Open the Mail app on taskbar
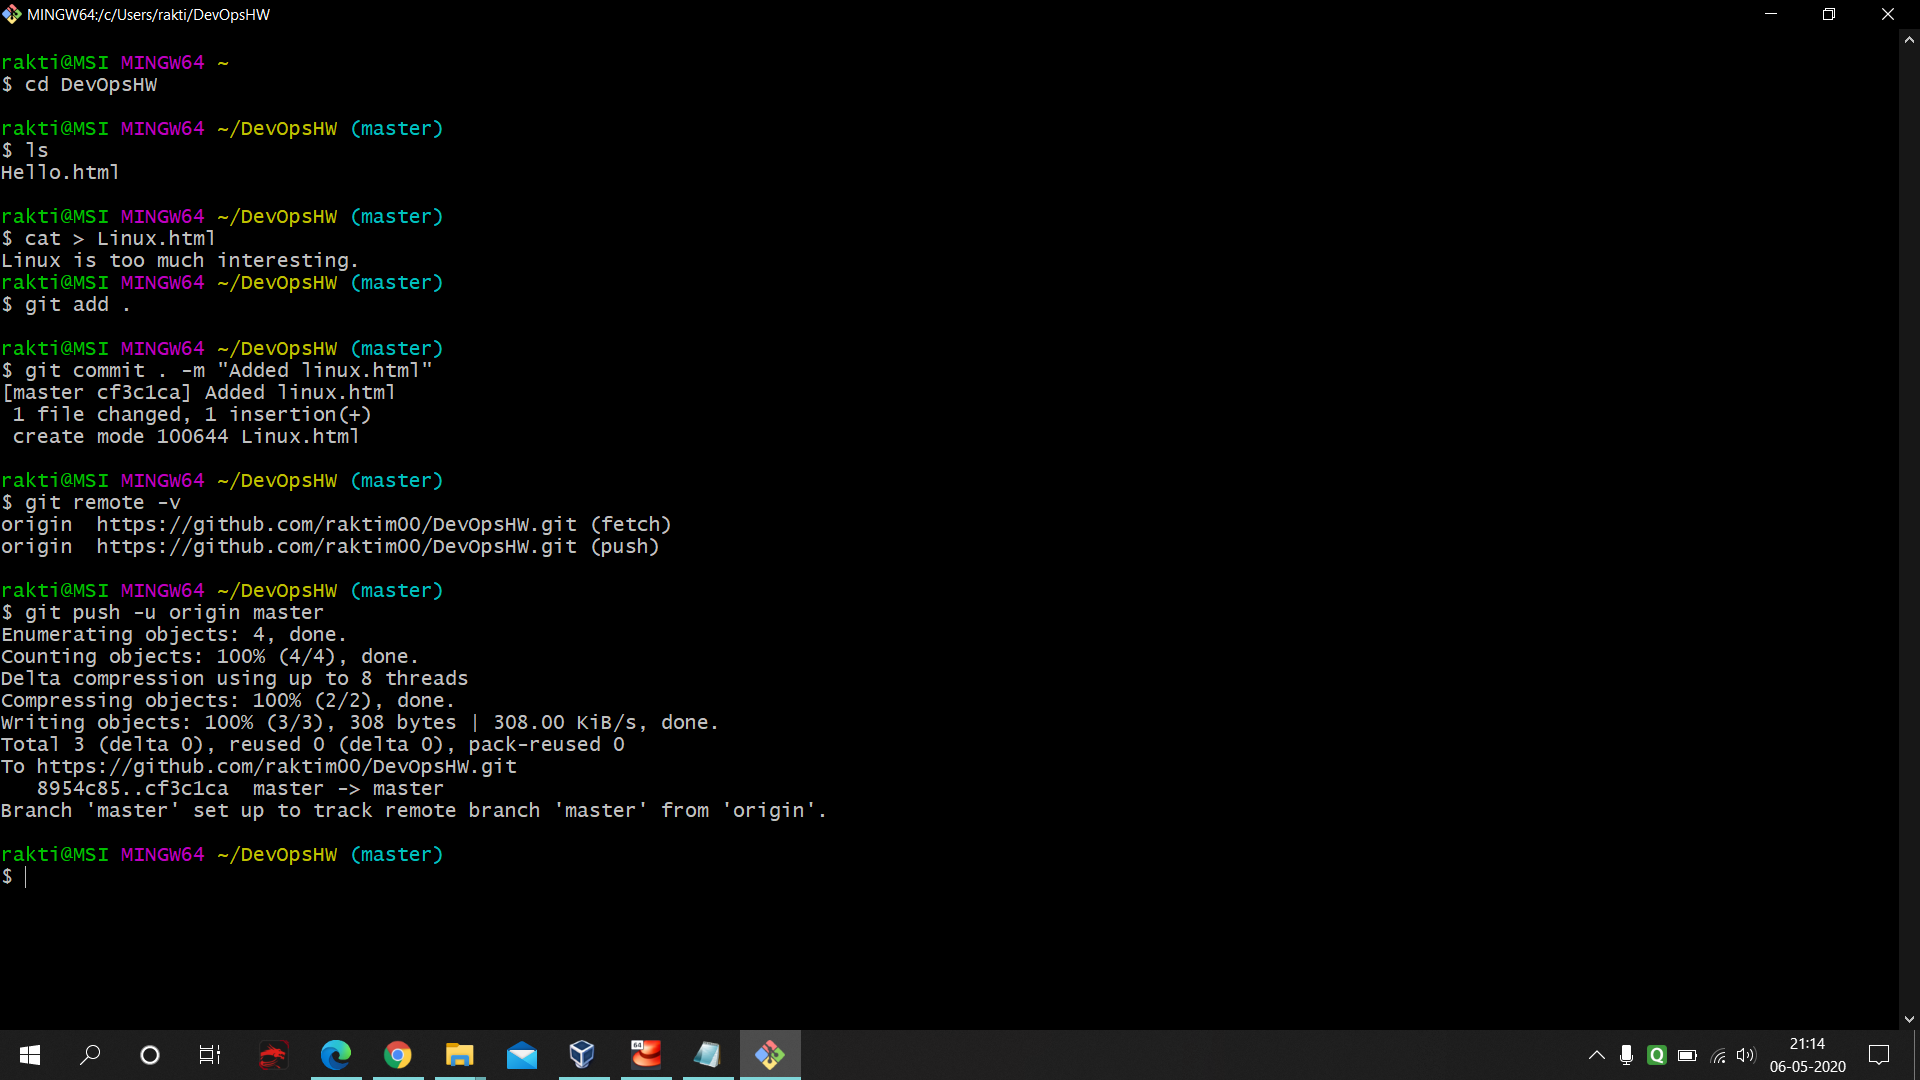This screenshot has width=1920, height=1080. click(522, 1054)
